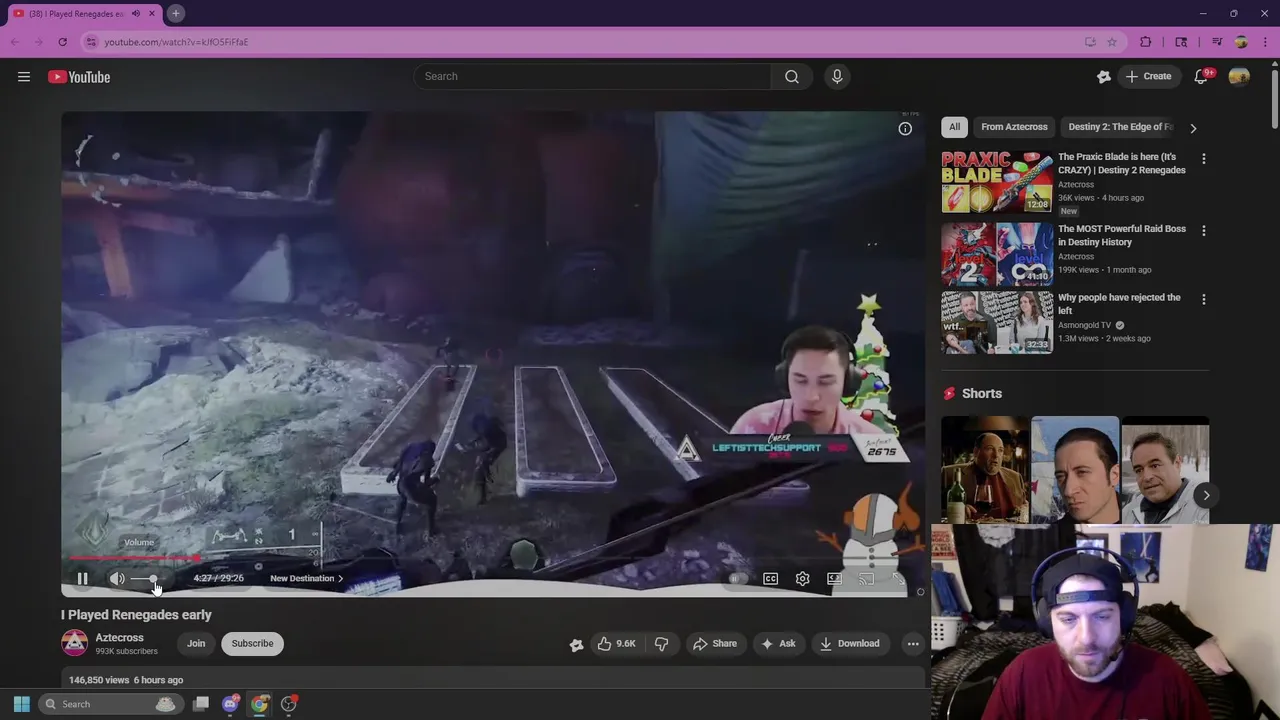Image resolution: width=1280 pixels, height=720 pixels.
Task: Select the All filter chip
Action: pos(954,127)
